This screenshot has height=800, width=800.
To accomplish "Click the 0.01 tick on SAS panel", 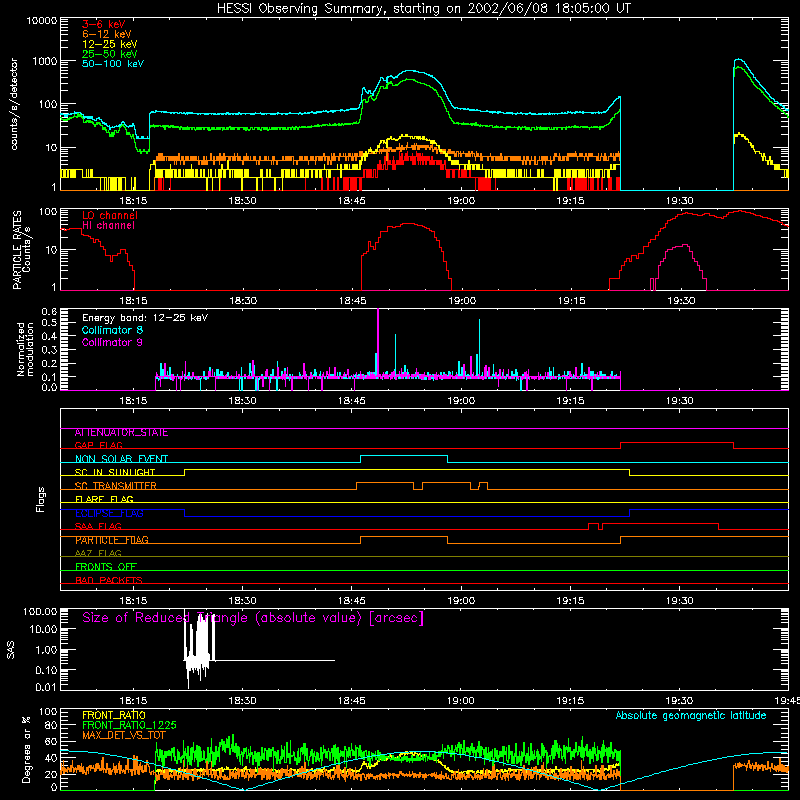I will 46,687.
